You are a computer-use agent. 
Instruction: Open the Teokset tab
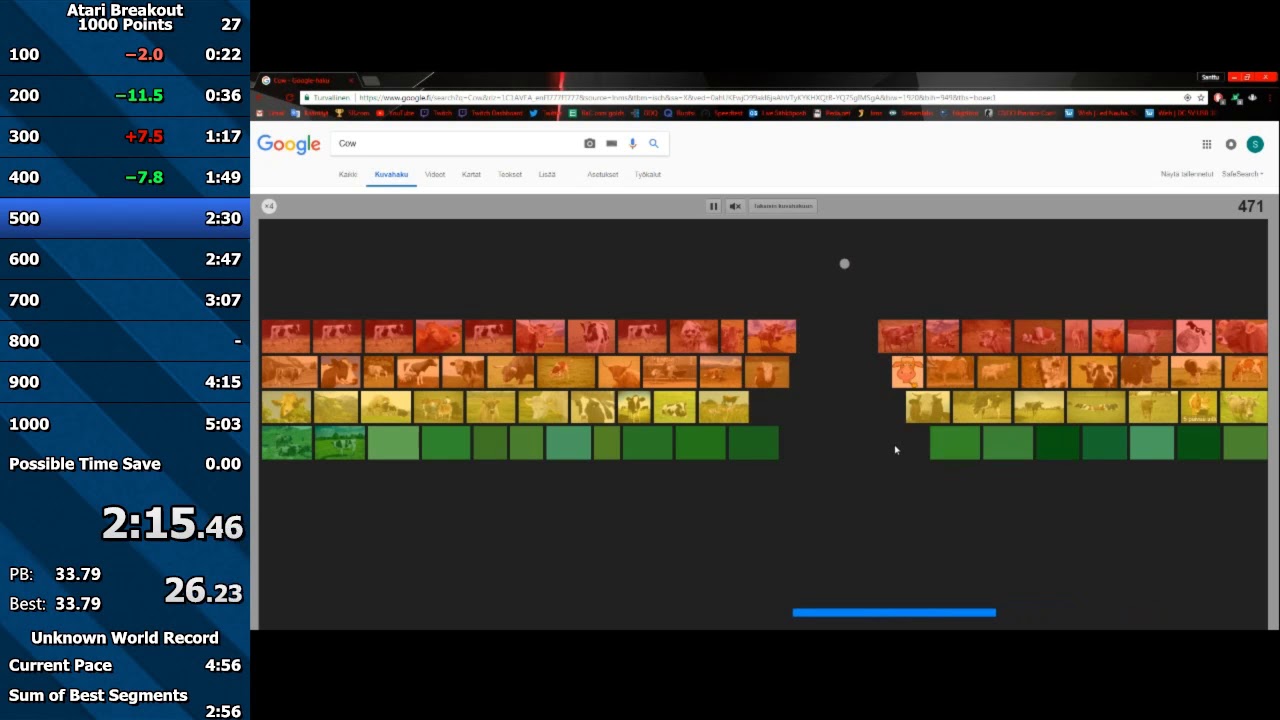pyautogui.click(x=510, y=174)
